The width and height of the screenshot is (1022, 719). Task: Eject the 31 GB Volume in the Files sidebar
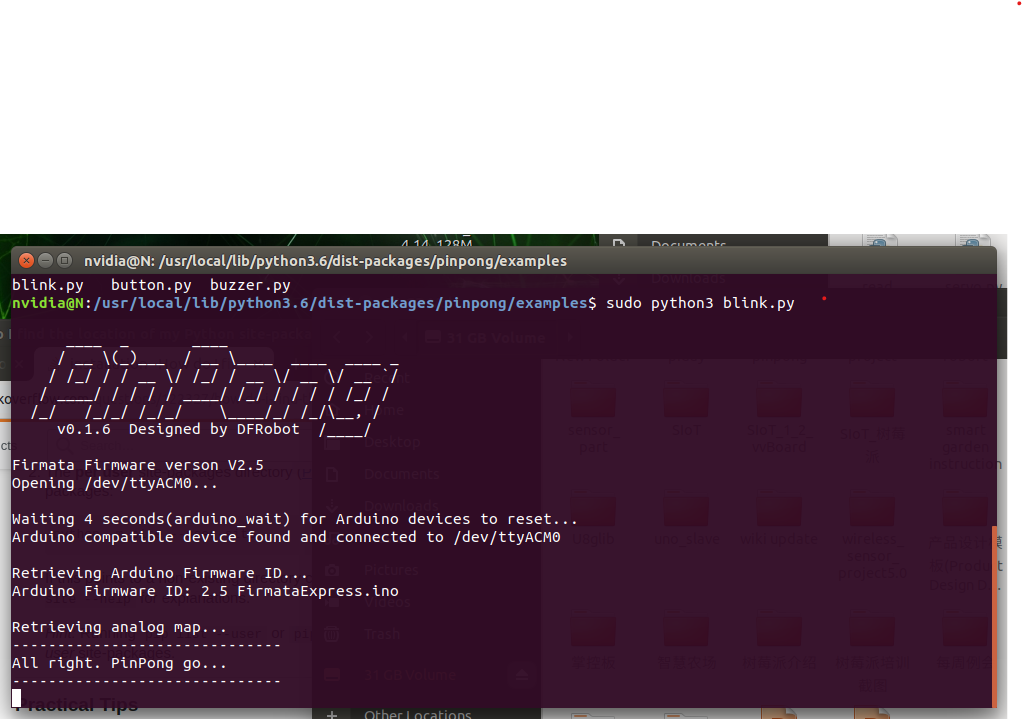522,675
